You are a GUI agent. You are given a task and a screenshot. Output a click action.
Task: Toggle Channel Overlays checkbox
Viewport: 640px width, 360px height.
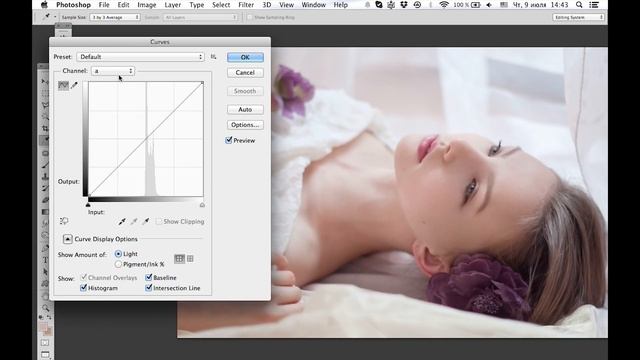pos(84,277)
